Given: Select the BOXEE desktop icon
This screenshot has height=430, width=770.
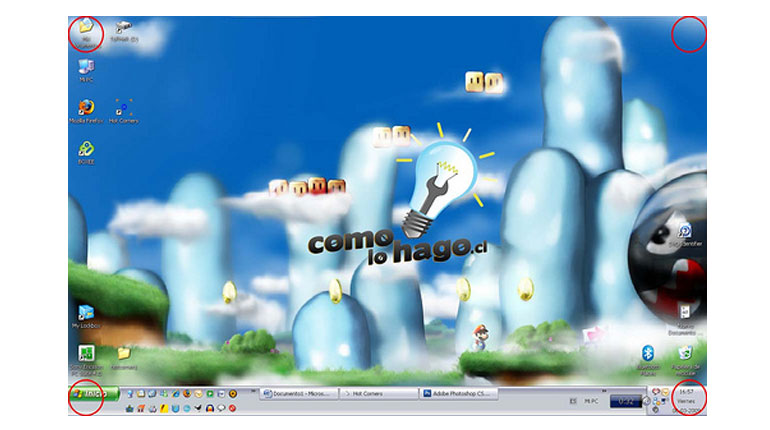Looking at the screenshot, I should click(86, 150).
